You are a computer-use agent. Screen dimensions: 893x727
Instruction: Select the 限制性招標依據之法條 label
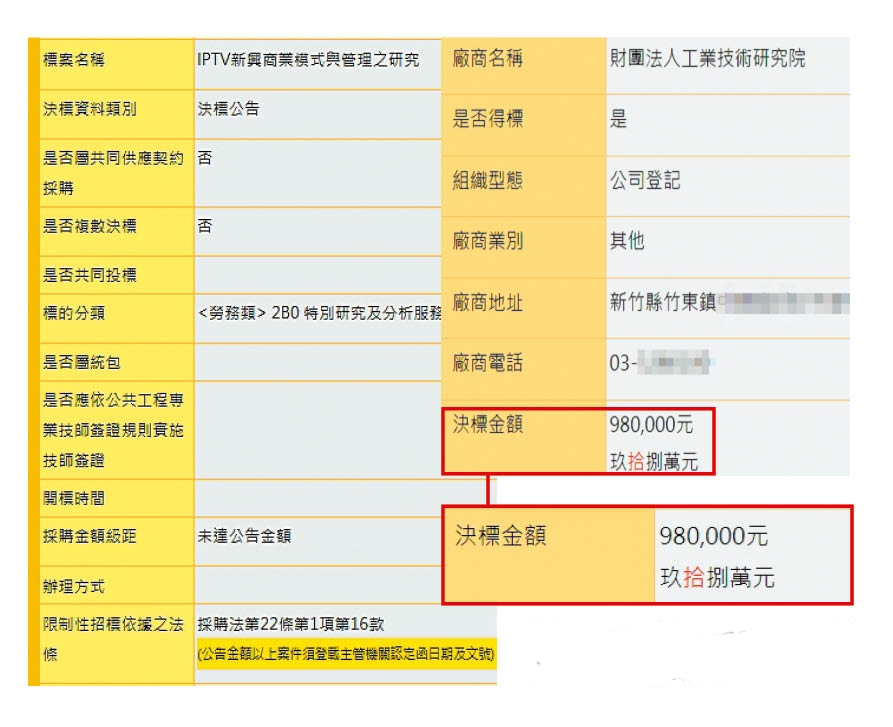point(113,639)
